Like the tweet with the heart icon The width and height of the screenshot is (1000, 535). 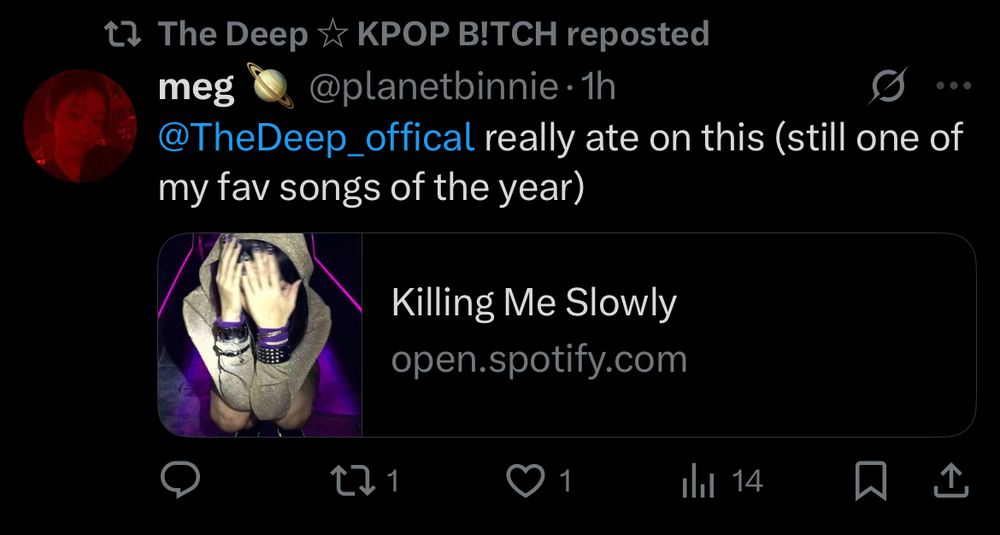point(524,482)
